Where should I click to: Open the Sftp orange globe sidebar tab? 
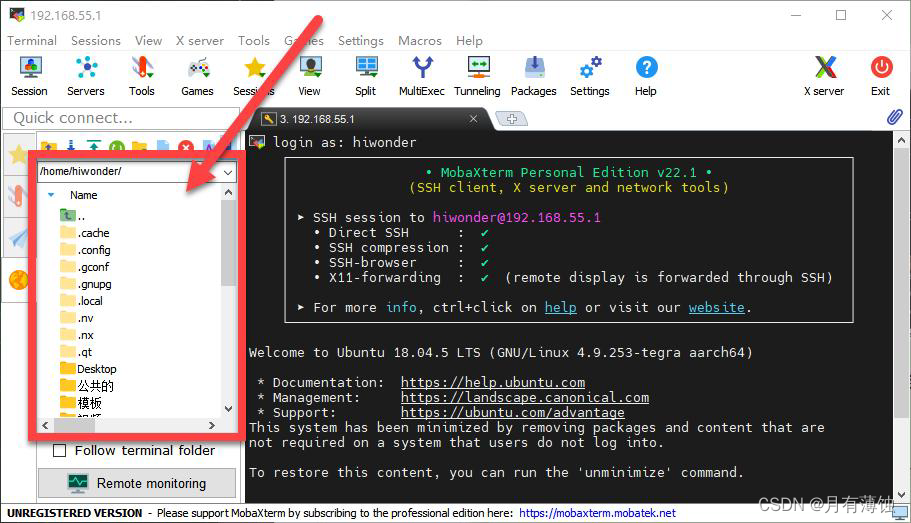coord(18,280)
